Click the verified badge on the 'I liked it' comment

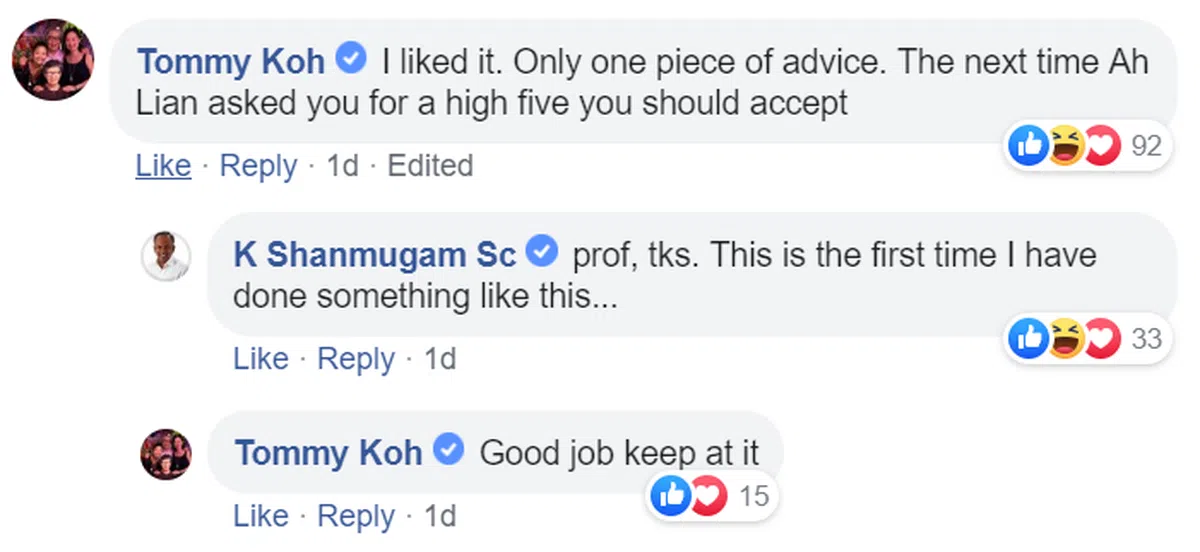[x=350, y=60]
